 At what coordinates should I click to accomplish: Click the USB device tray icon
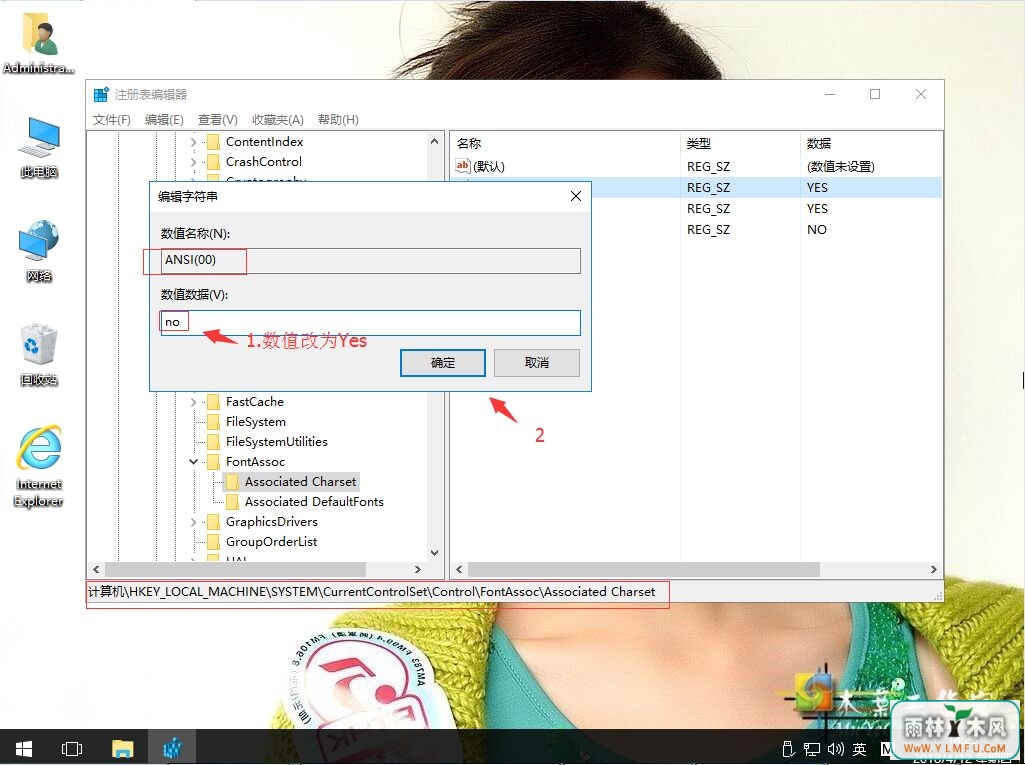click(x=789, y=749)
